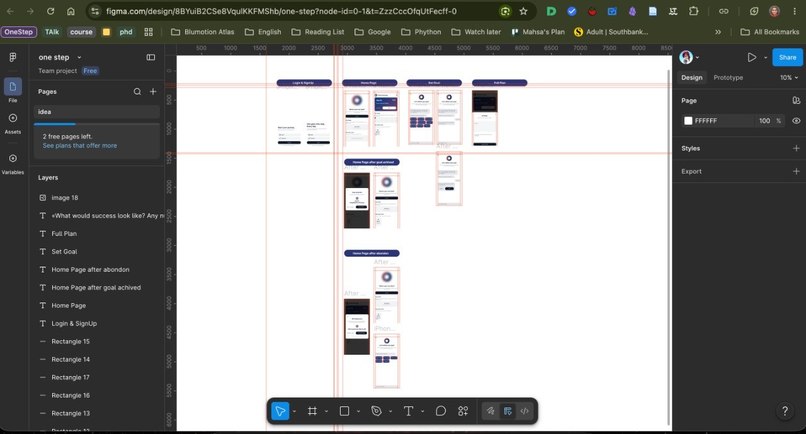Switch to the Design tab

[691, 78]
